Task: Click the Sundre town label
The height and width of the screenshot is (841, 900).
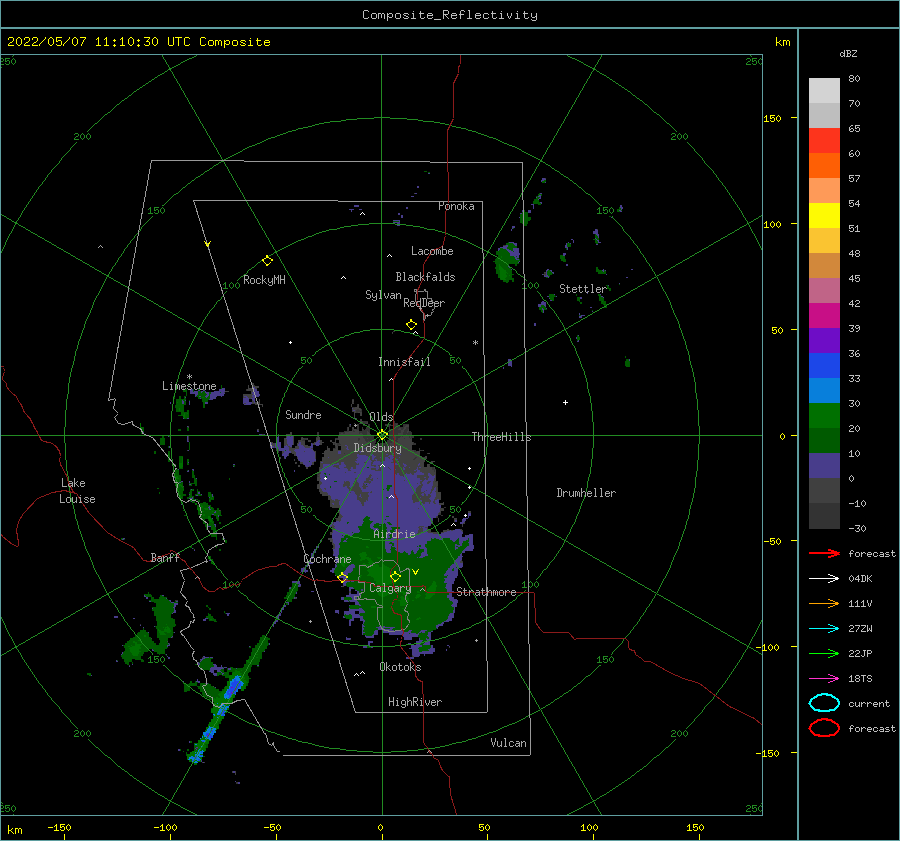Action: [303, 414]
